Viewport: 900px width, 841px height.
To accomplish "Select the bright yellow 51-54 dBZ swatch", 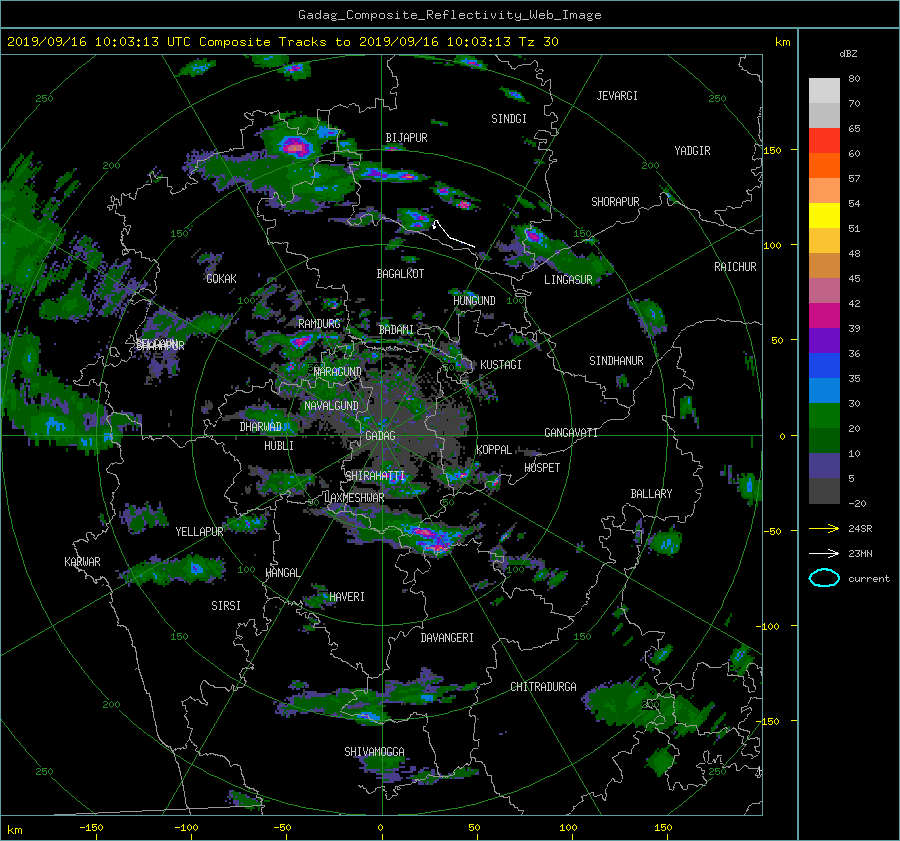I will [x=824, y=216].
